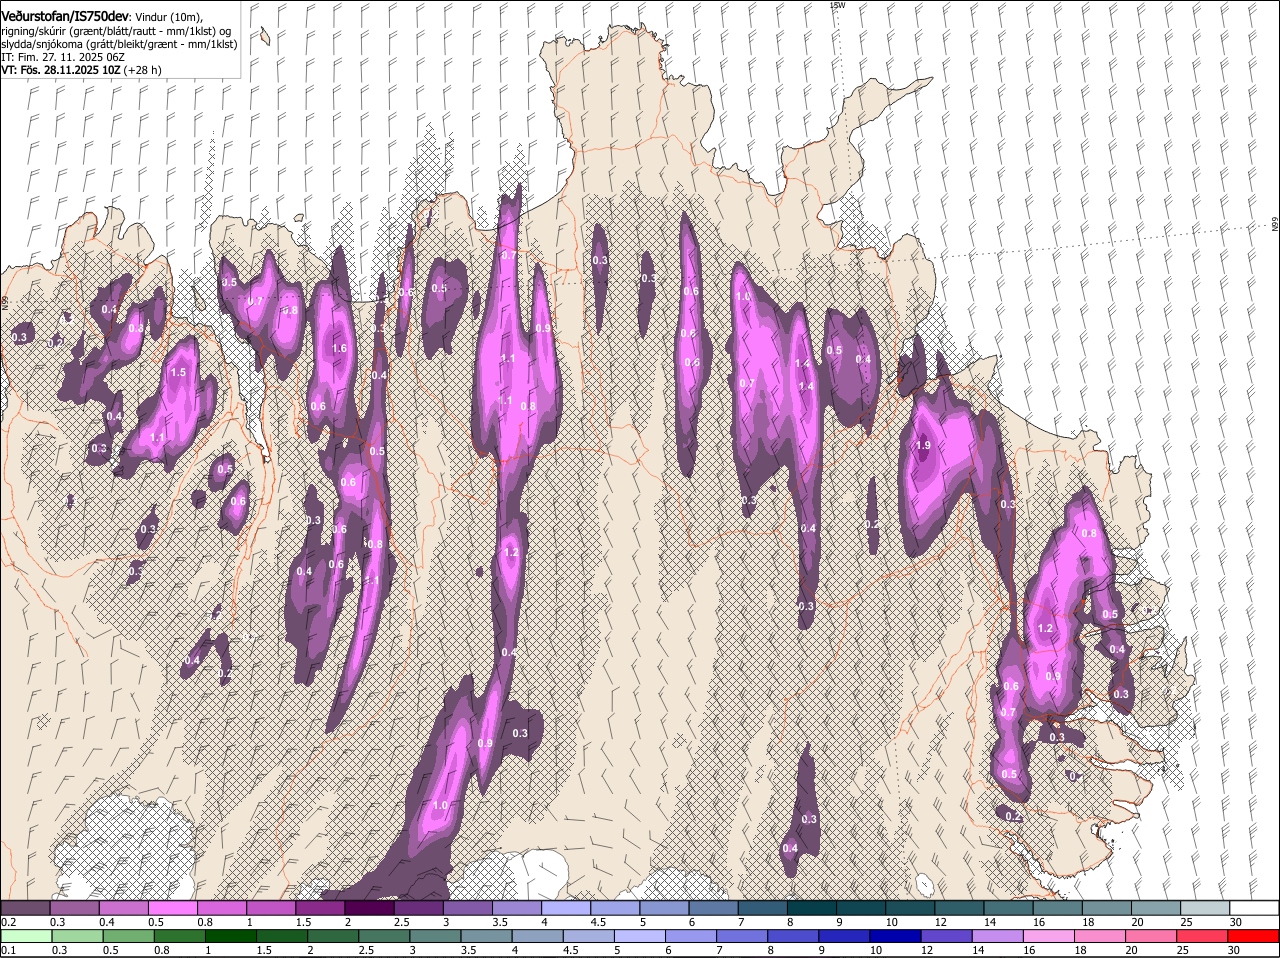Screen dimensions: 1280x958
Task: Pick the palest green rain swatch between 0.1 and 0.3
Action: (26, 936)
